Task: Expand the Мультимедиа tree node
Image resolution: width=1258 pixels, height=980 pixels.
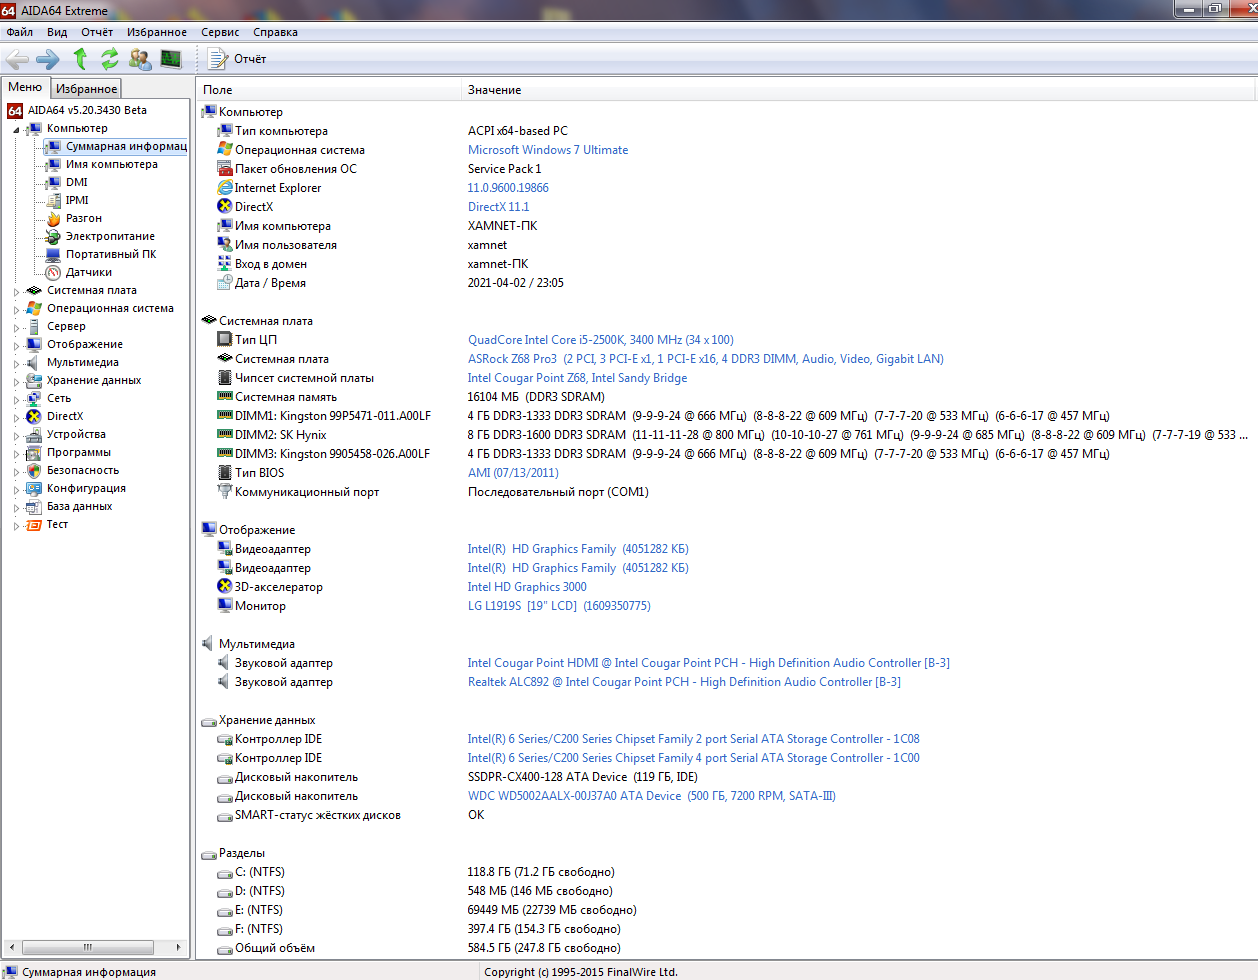Action: (x=16, y=363)
